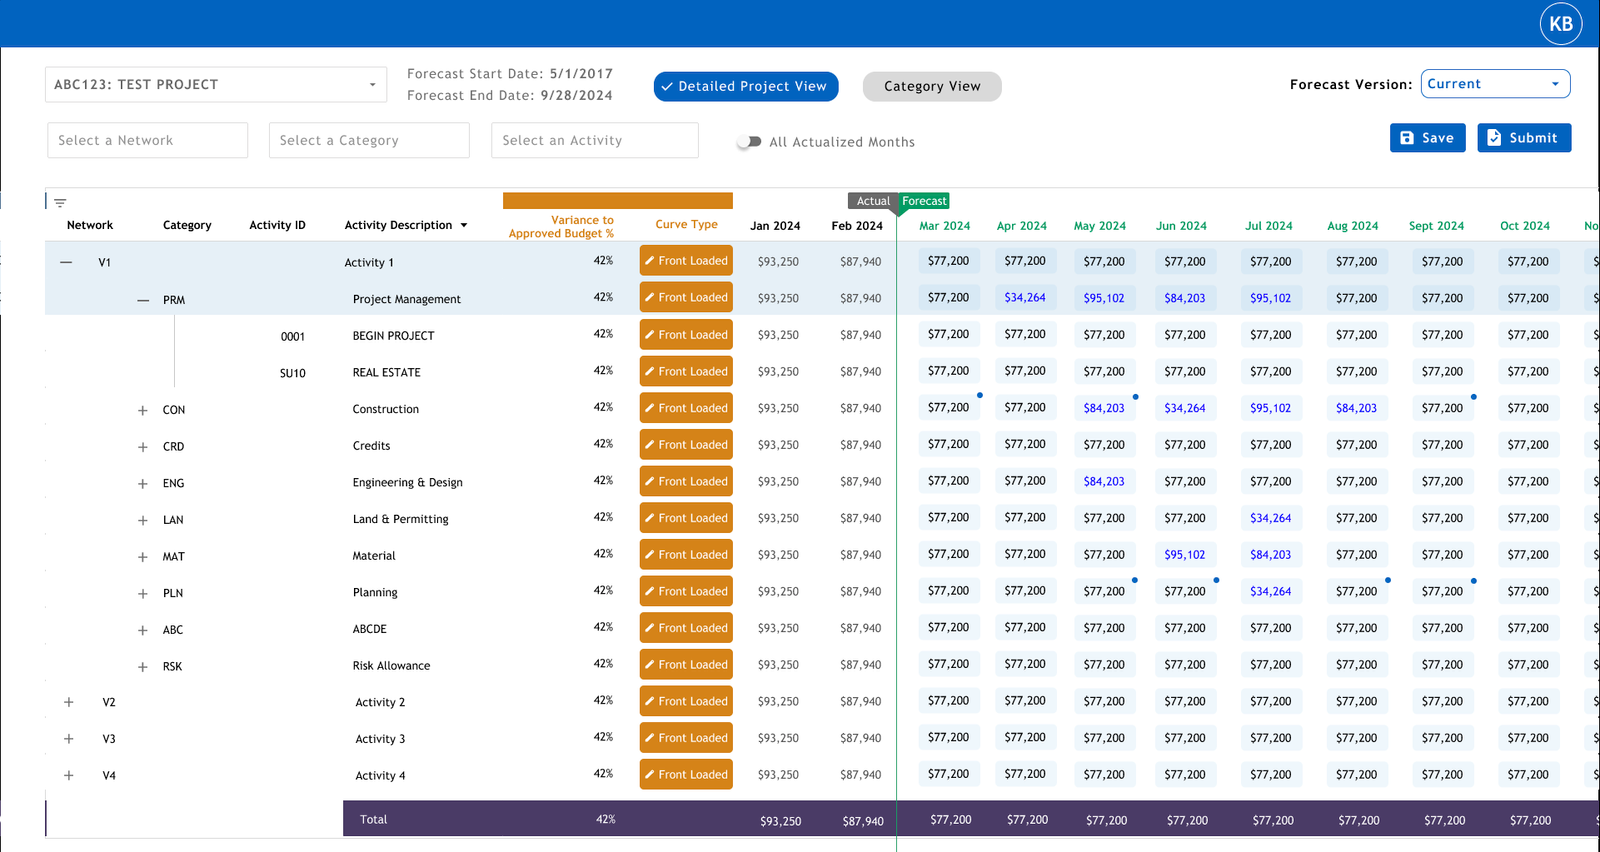This screenshot has height=852, width=1600.
Task: Click the Save button
Action: pyautogui.click(x=1428, y=138)
